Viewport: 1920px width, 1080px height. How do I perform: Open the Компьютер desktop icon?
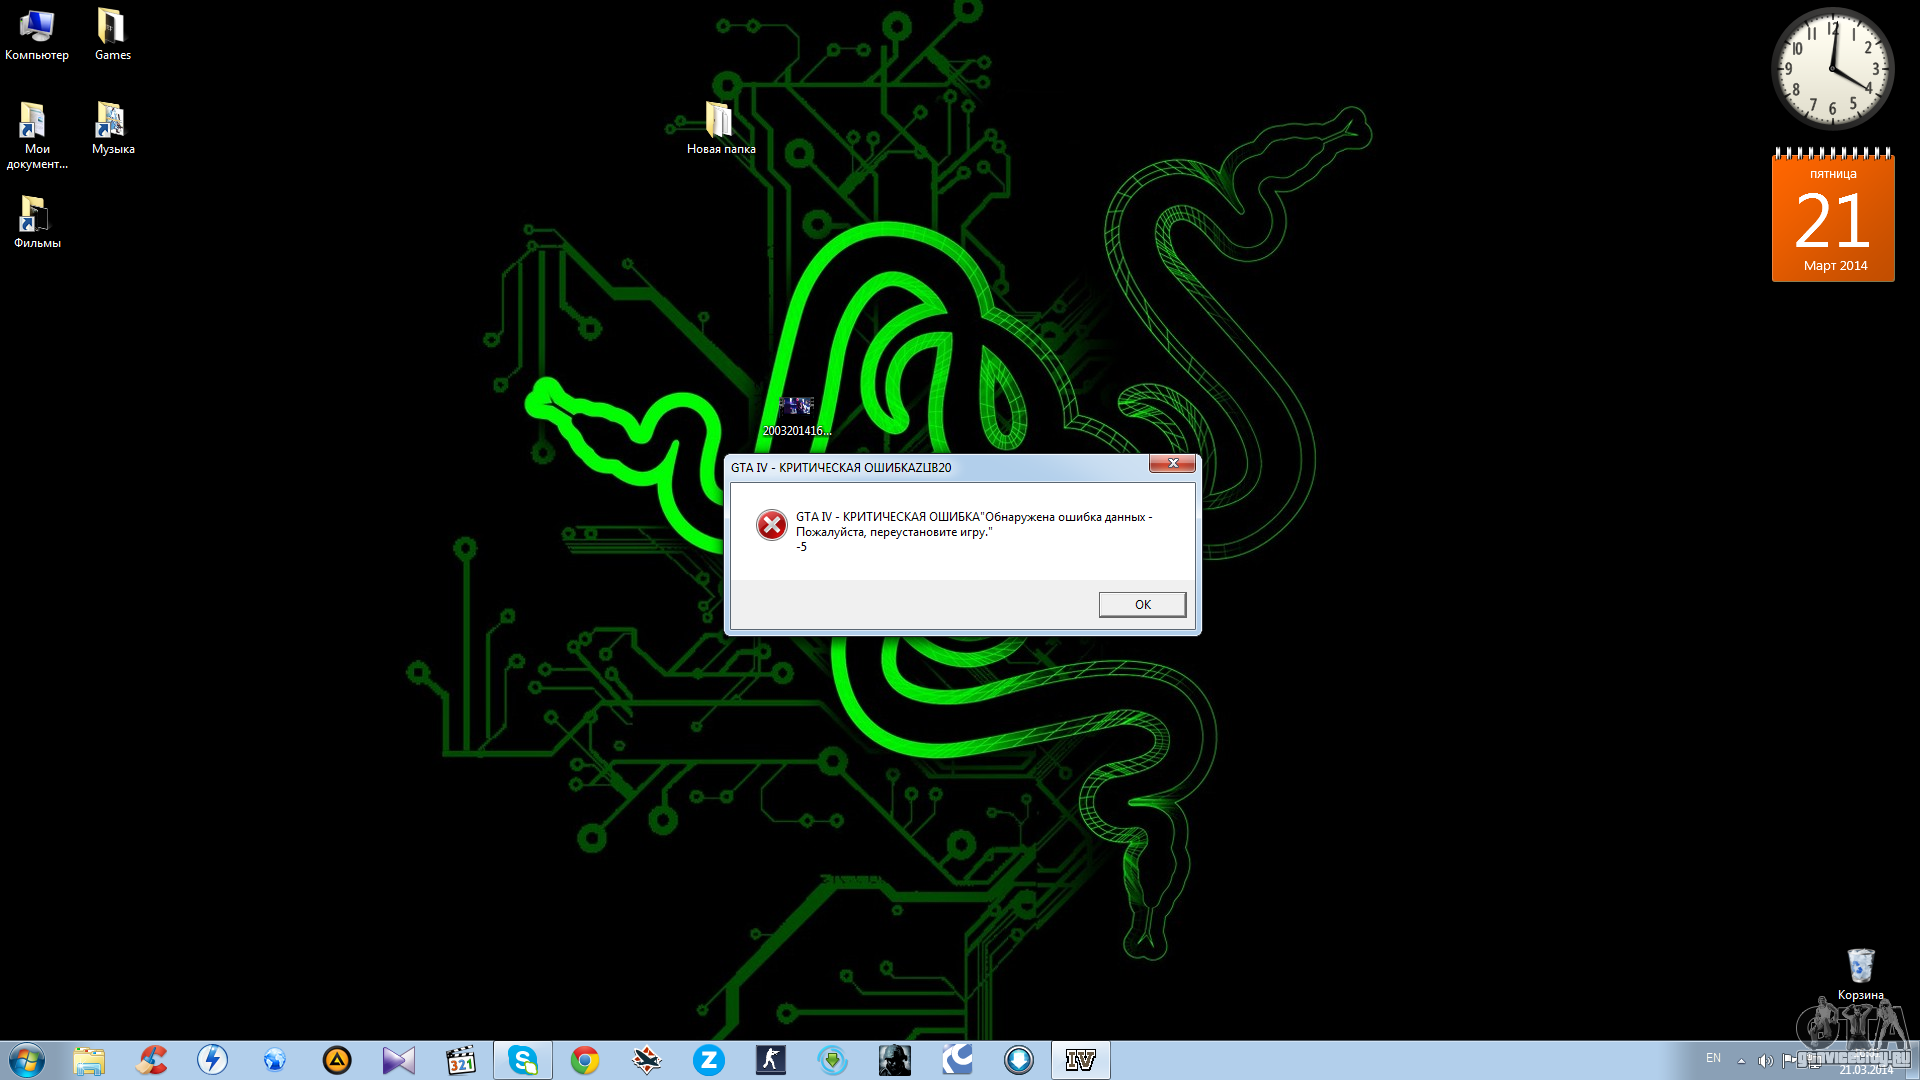37,35
